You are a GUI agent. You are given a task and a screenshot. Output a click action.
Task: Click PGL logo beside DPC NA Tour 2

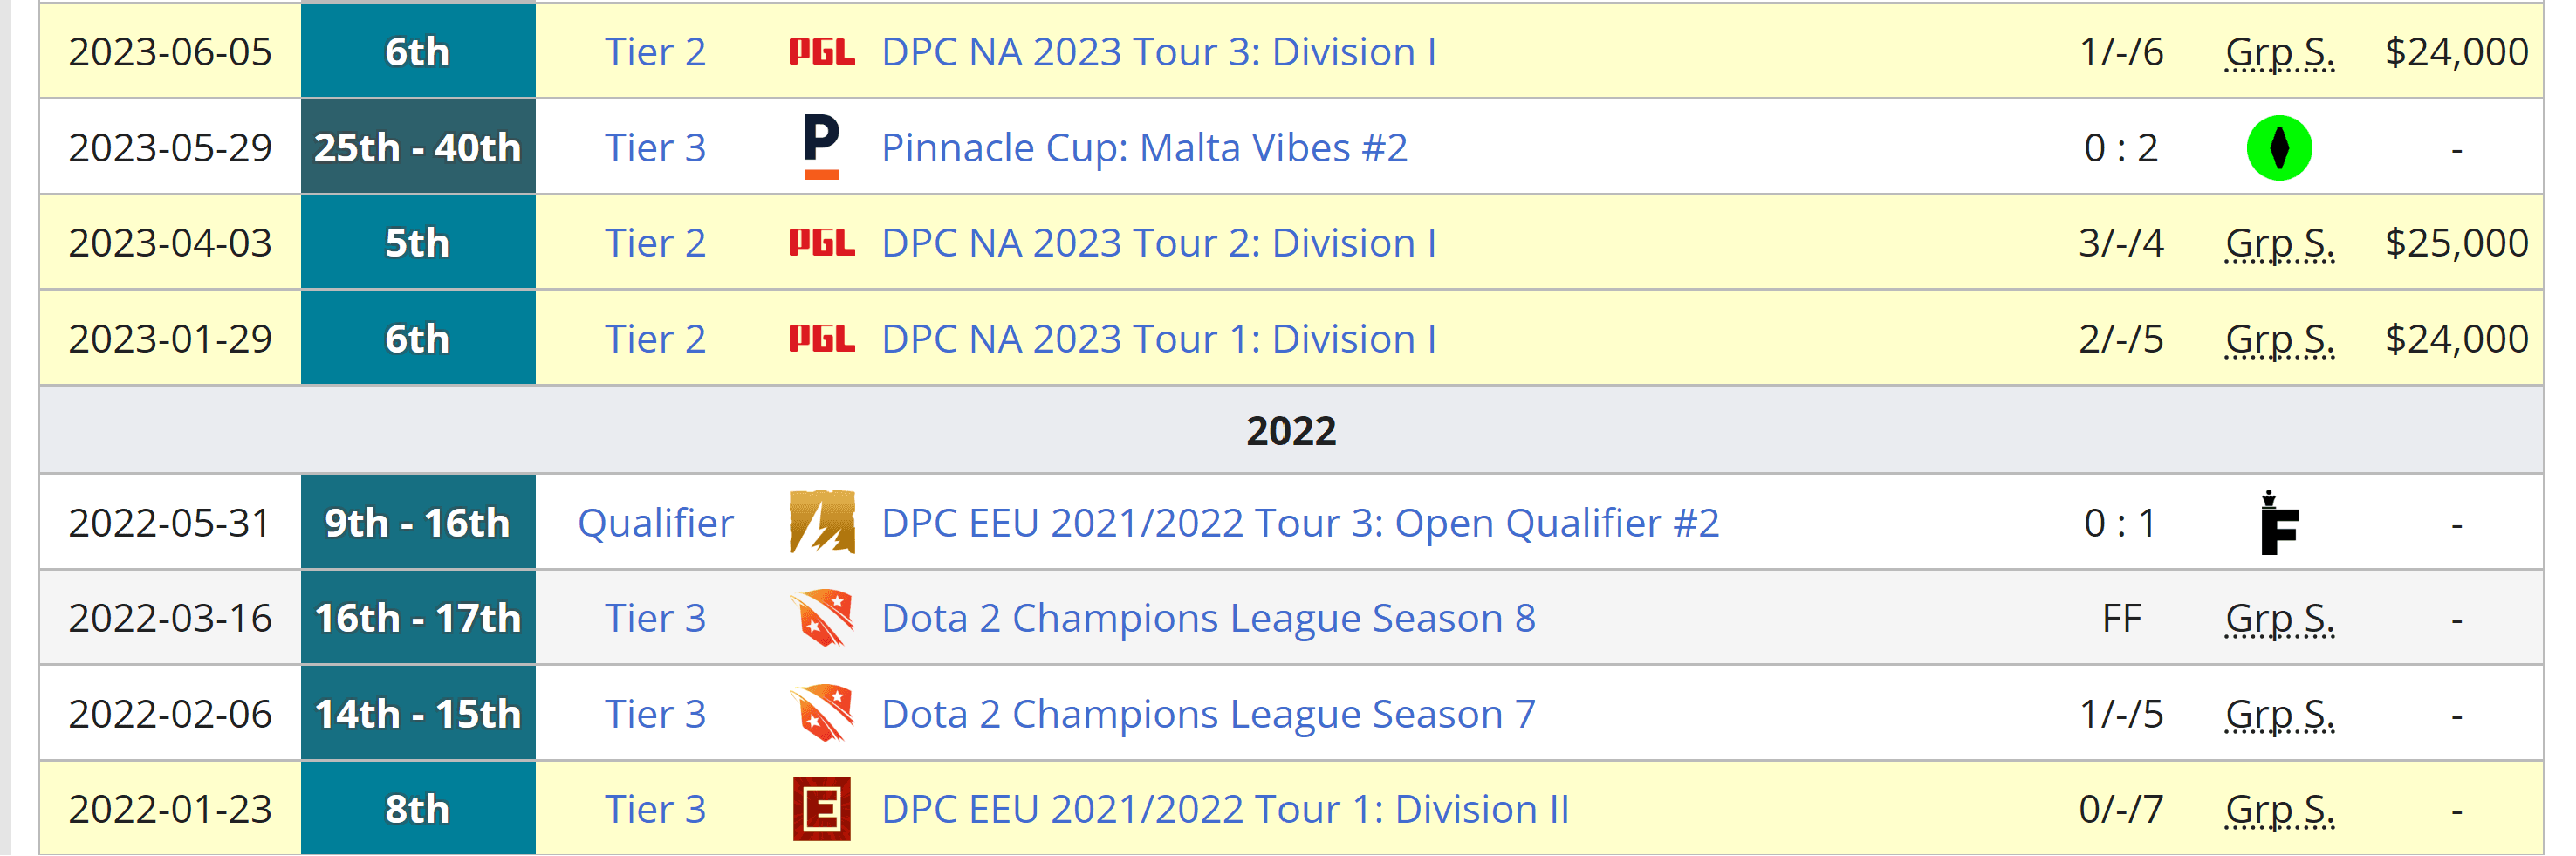click(x=821, y=243)
